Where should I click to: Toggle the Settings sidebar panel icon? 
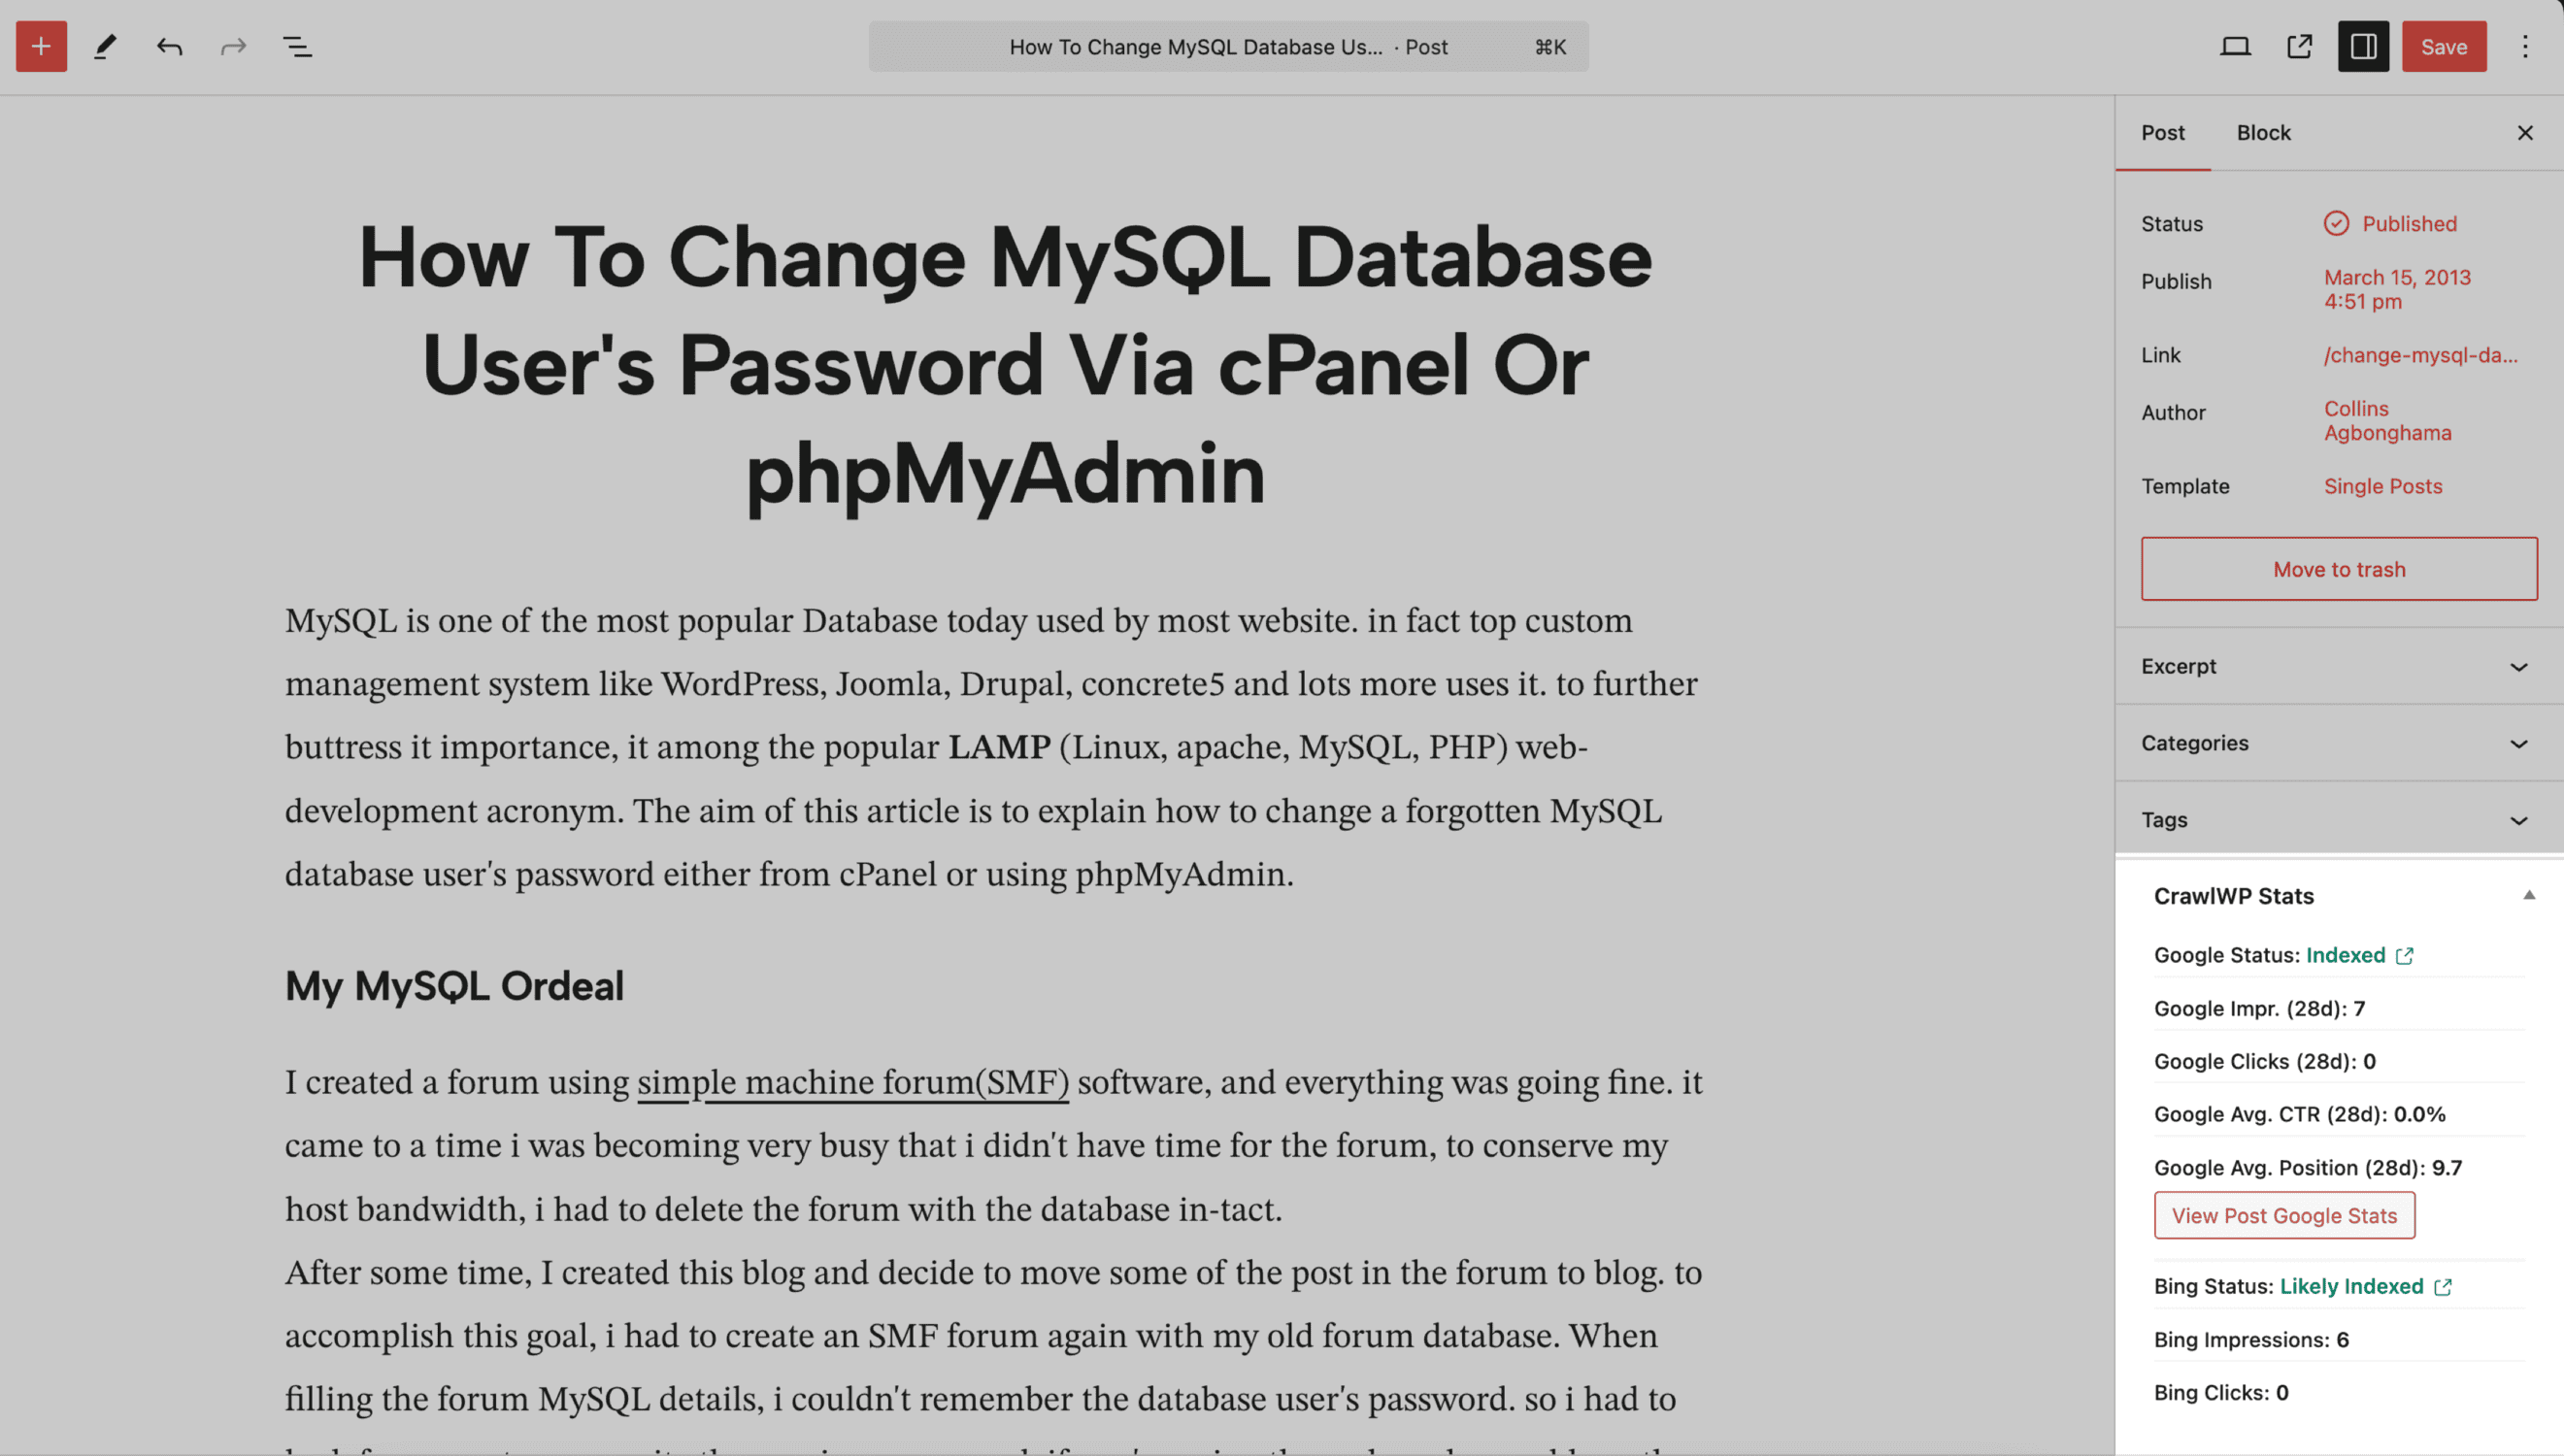pyautogui.click(x=2363, y=46)
